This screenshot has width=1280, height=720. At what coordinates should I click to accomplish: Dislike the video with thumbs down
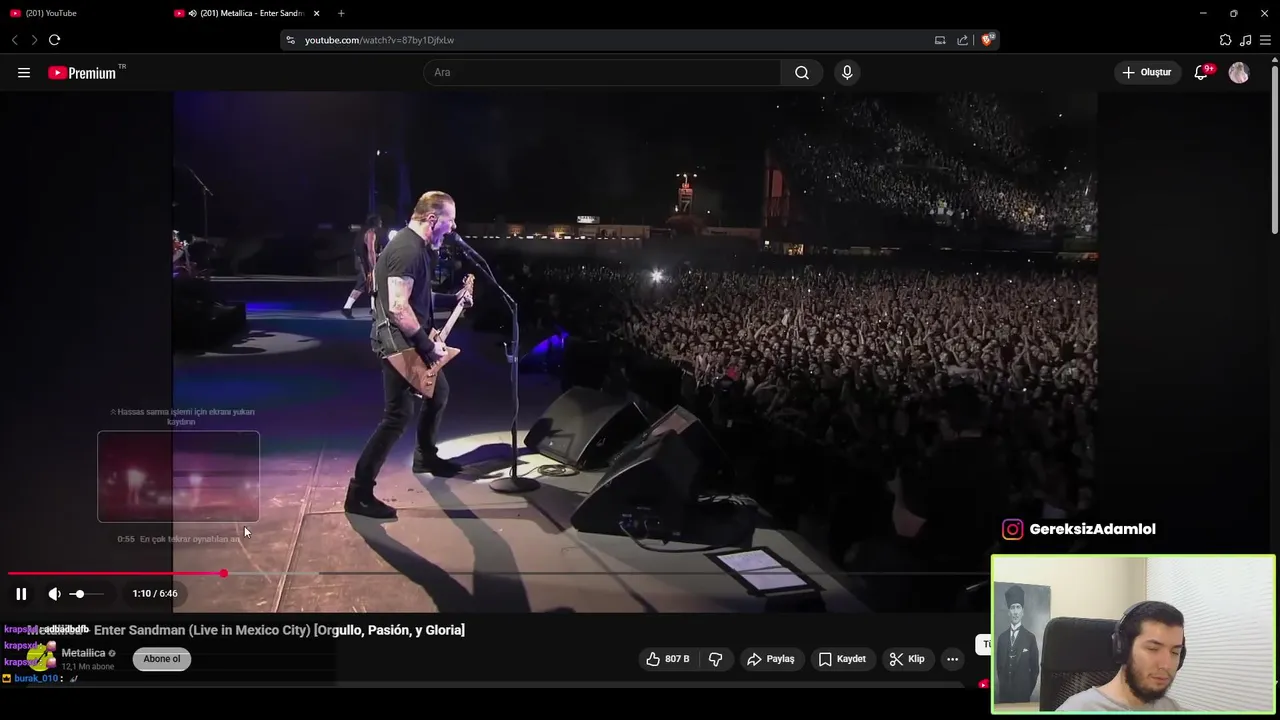716,659
